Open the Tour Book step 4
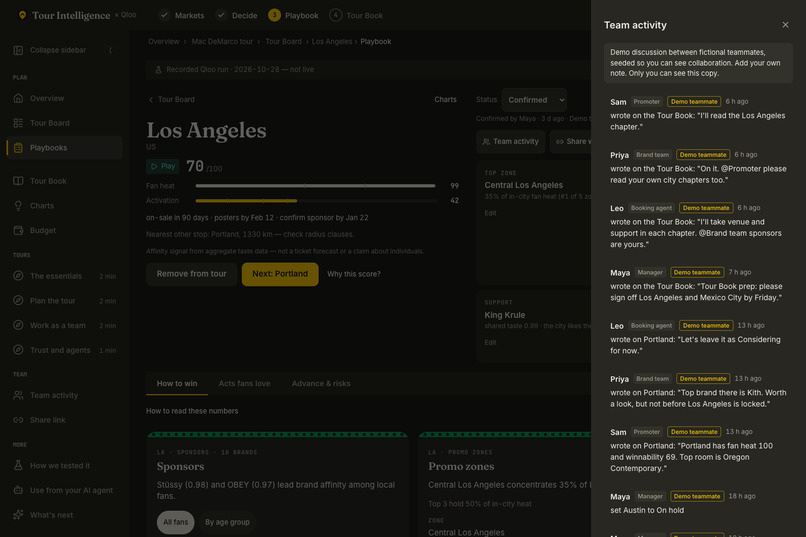 point(356,15)
